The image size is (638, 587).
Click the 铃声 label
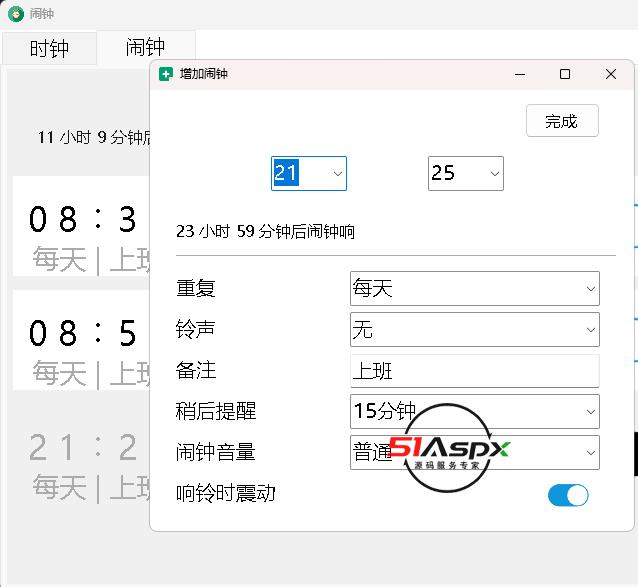[196, 329]
